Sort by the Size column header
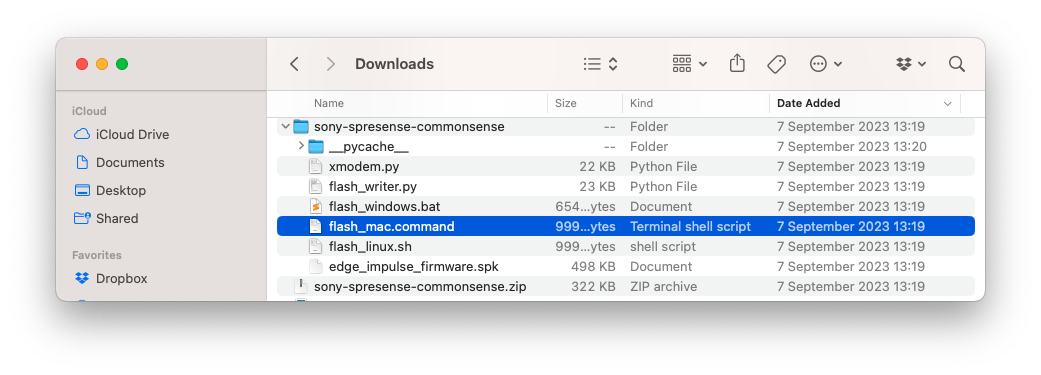The width and height of the screenshot is (1041, 375). pos(566,104)
